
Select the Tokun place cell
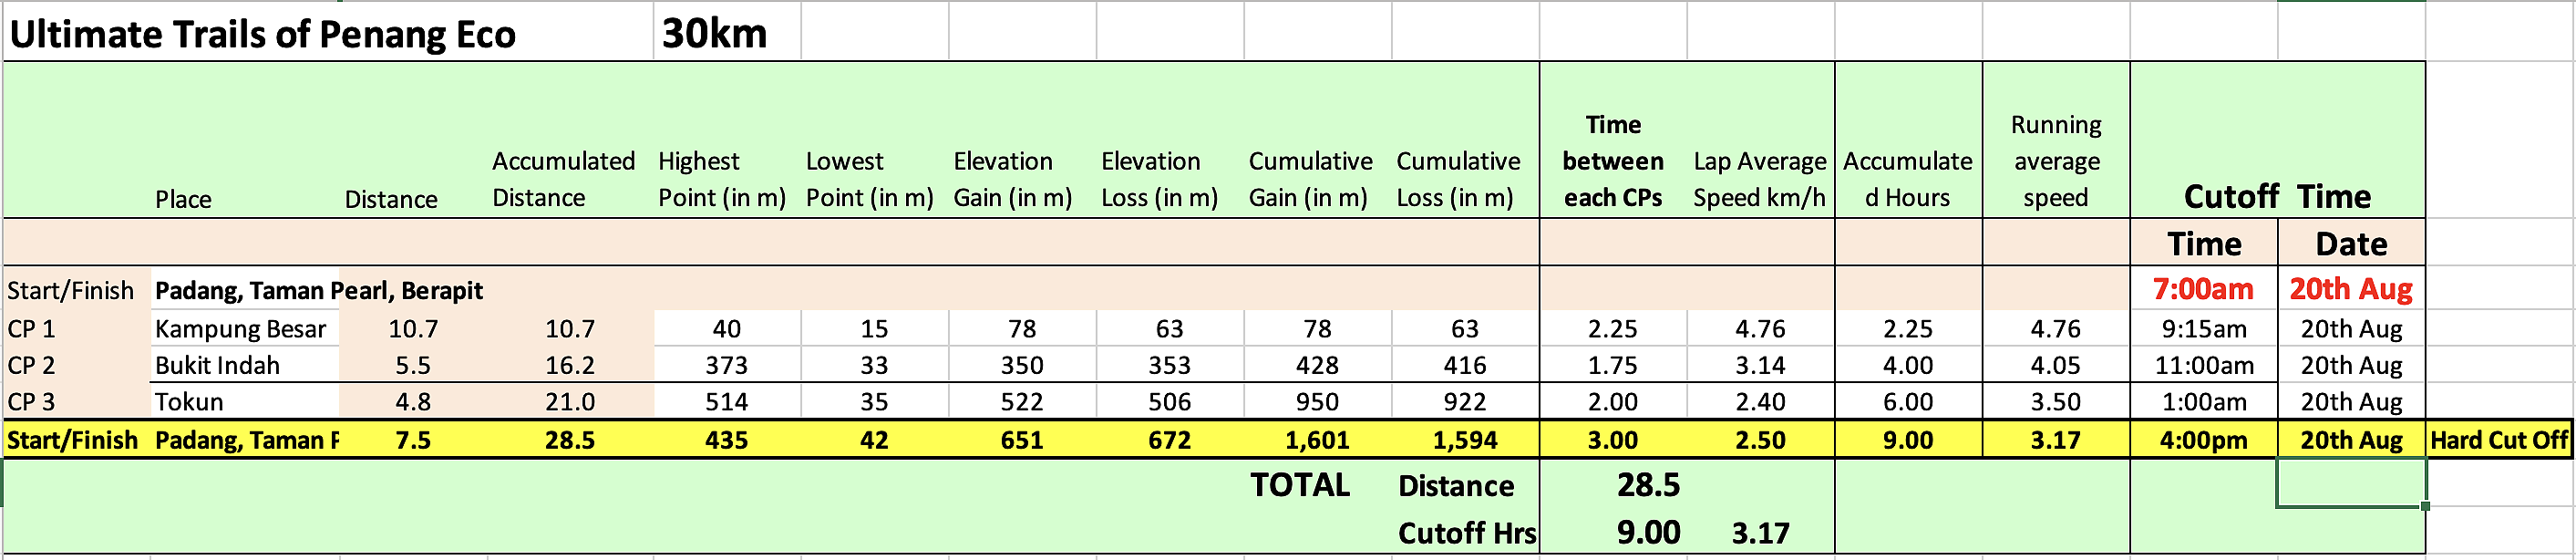coord(190,402)
